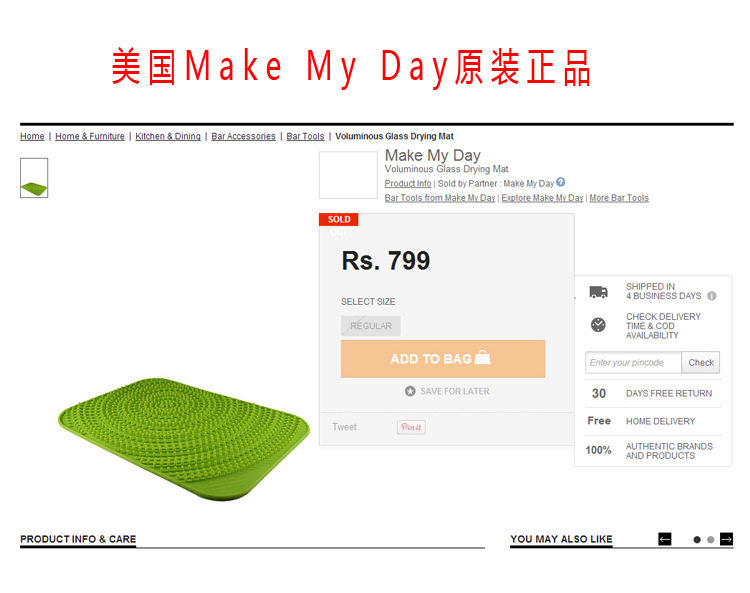Click the previous arrow in You May Also Like
Screen dimensions: 750x593
pos(665,539)
